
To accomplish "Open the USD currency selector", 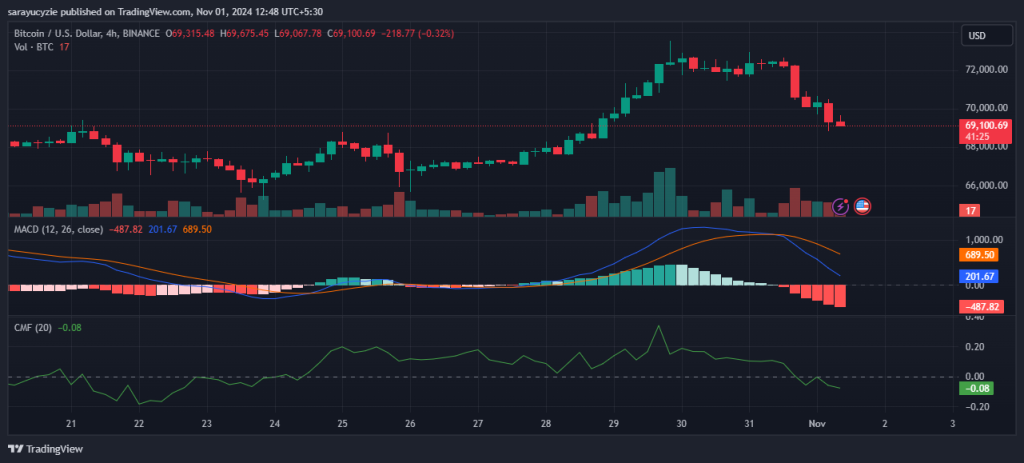I will [x=977, y=37].
